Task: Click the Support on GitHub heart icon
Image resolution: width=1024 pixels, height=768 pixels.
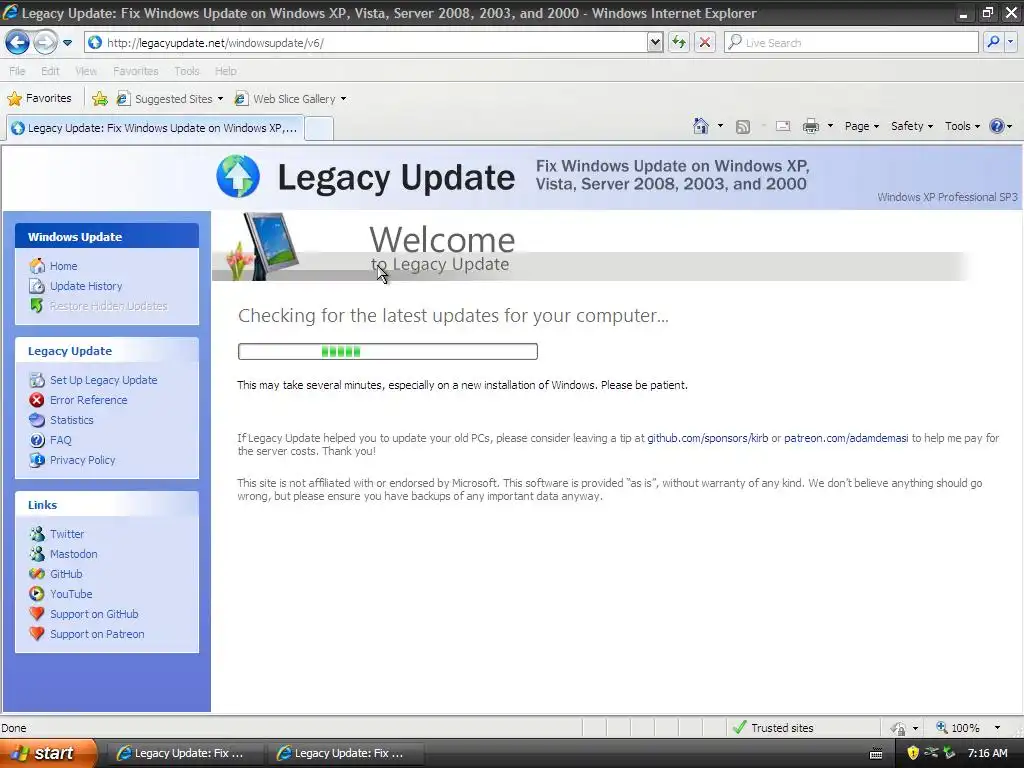Action: click(x=37, y=614)
